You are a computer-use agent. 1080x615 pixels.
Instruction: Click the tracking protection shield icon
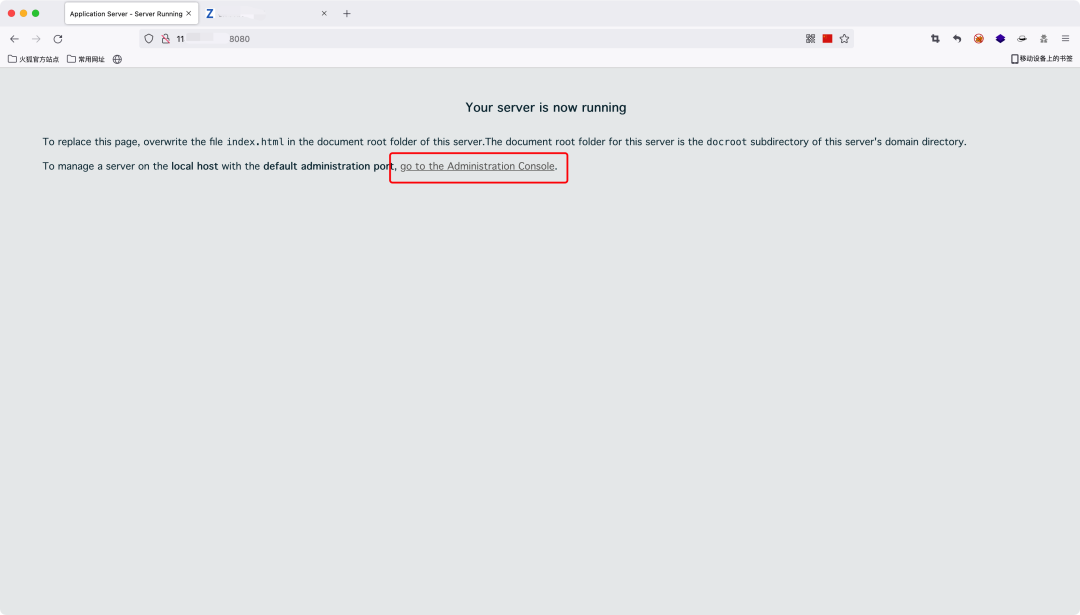(149, 39)
